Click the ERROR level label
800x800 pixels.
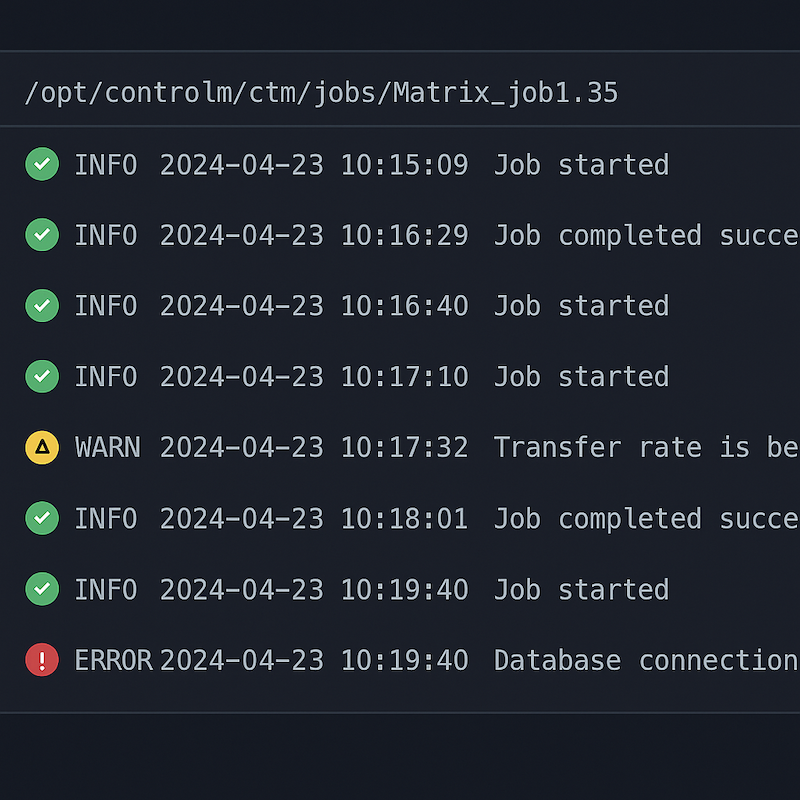coord(113,660)
